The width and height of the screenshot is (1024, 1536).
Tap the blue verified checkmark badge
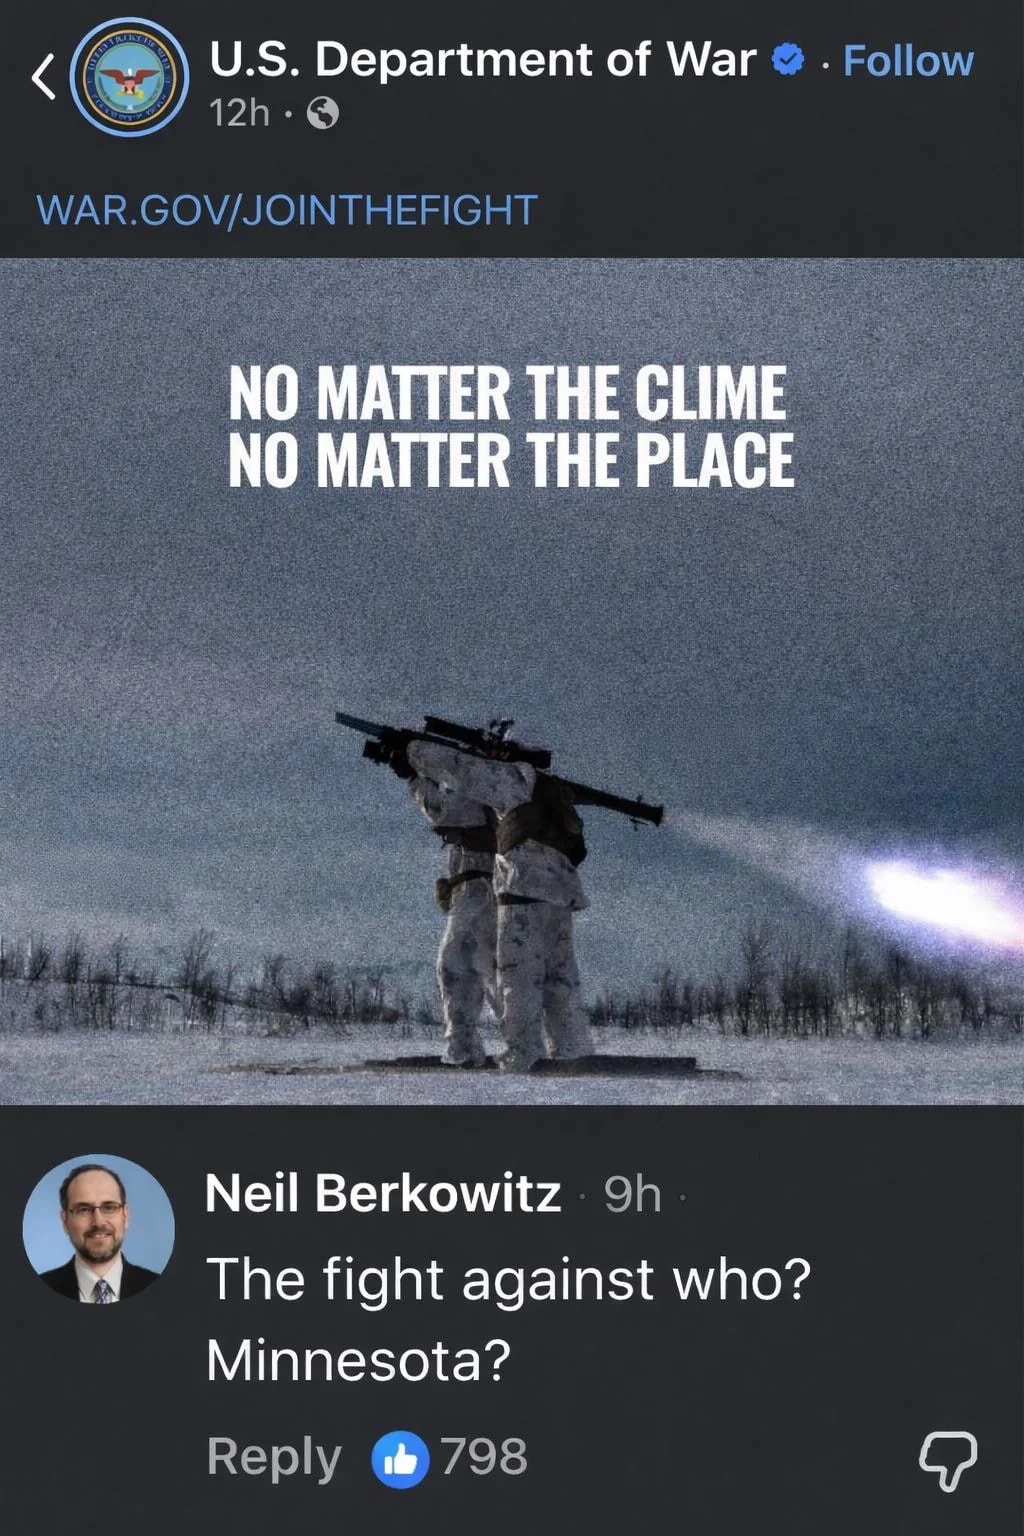click(789, 60)
